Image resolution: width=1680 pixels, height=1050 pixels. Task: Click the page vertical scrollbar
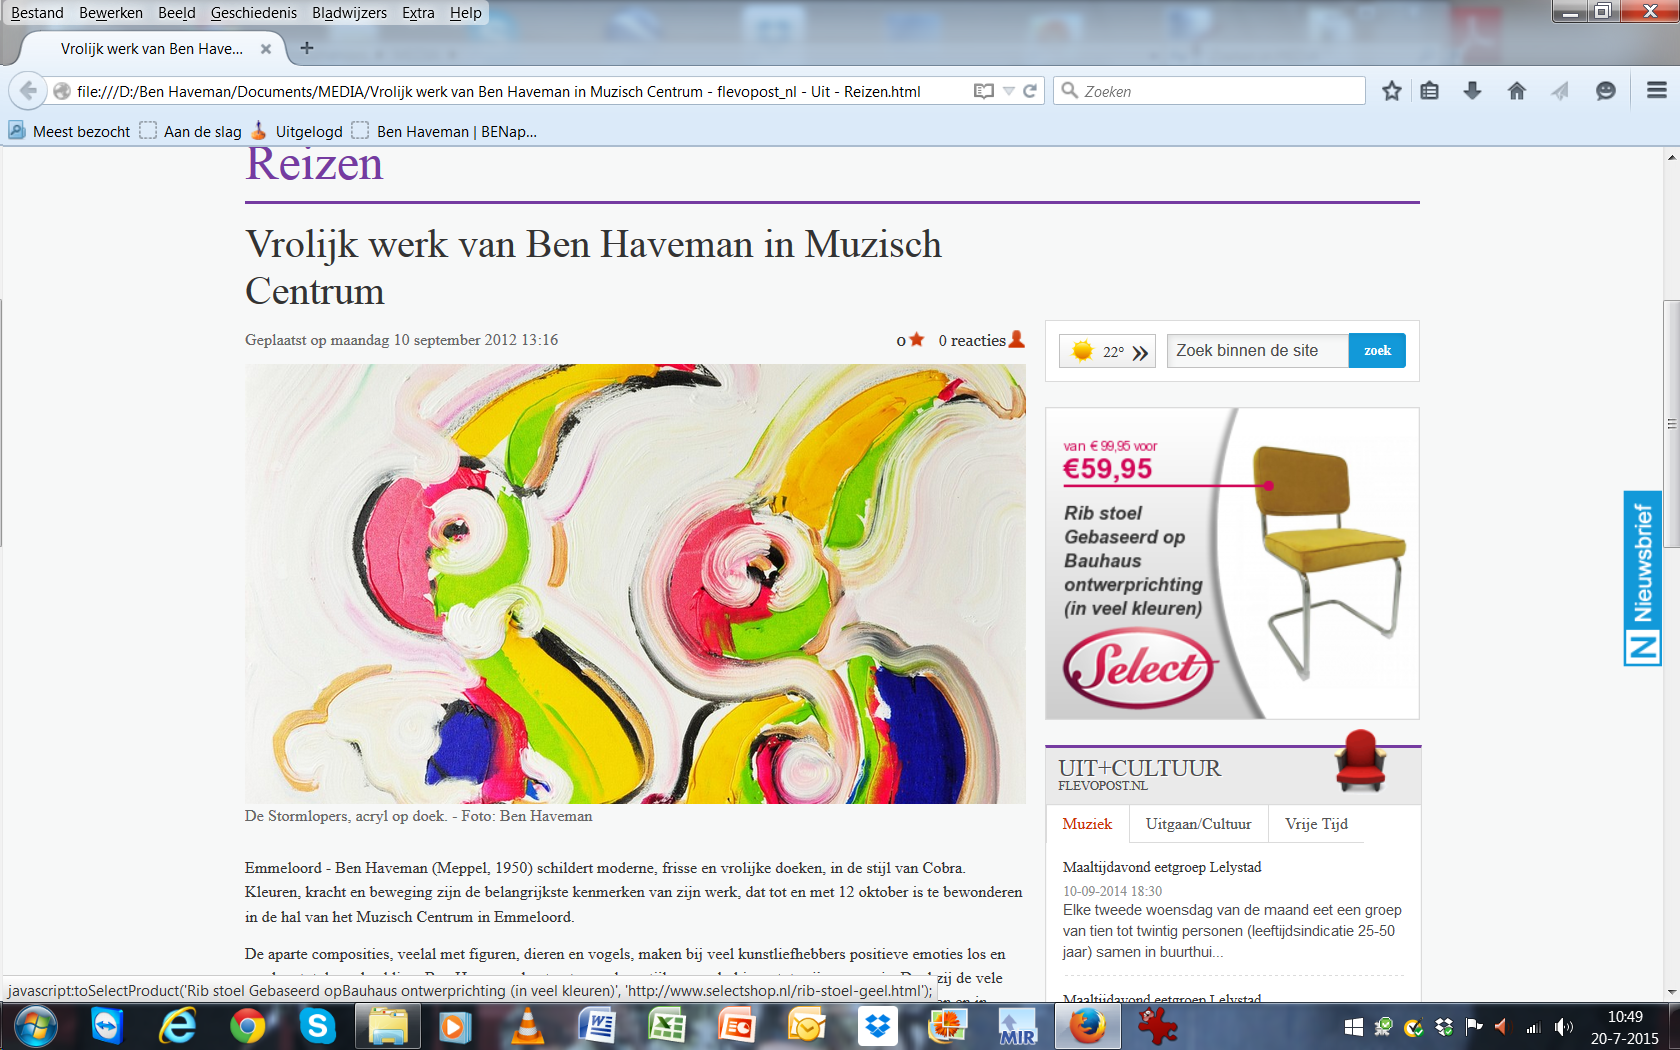[1671, 423]
